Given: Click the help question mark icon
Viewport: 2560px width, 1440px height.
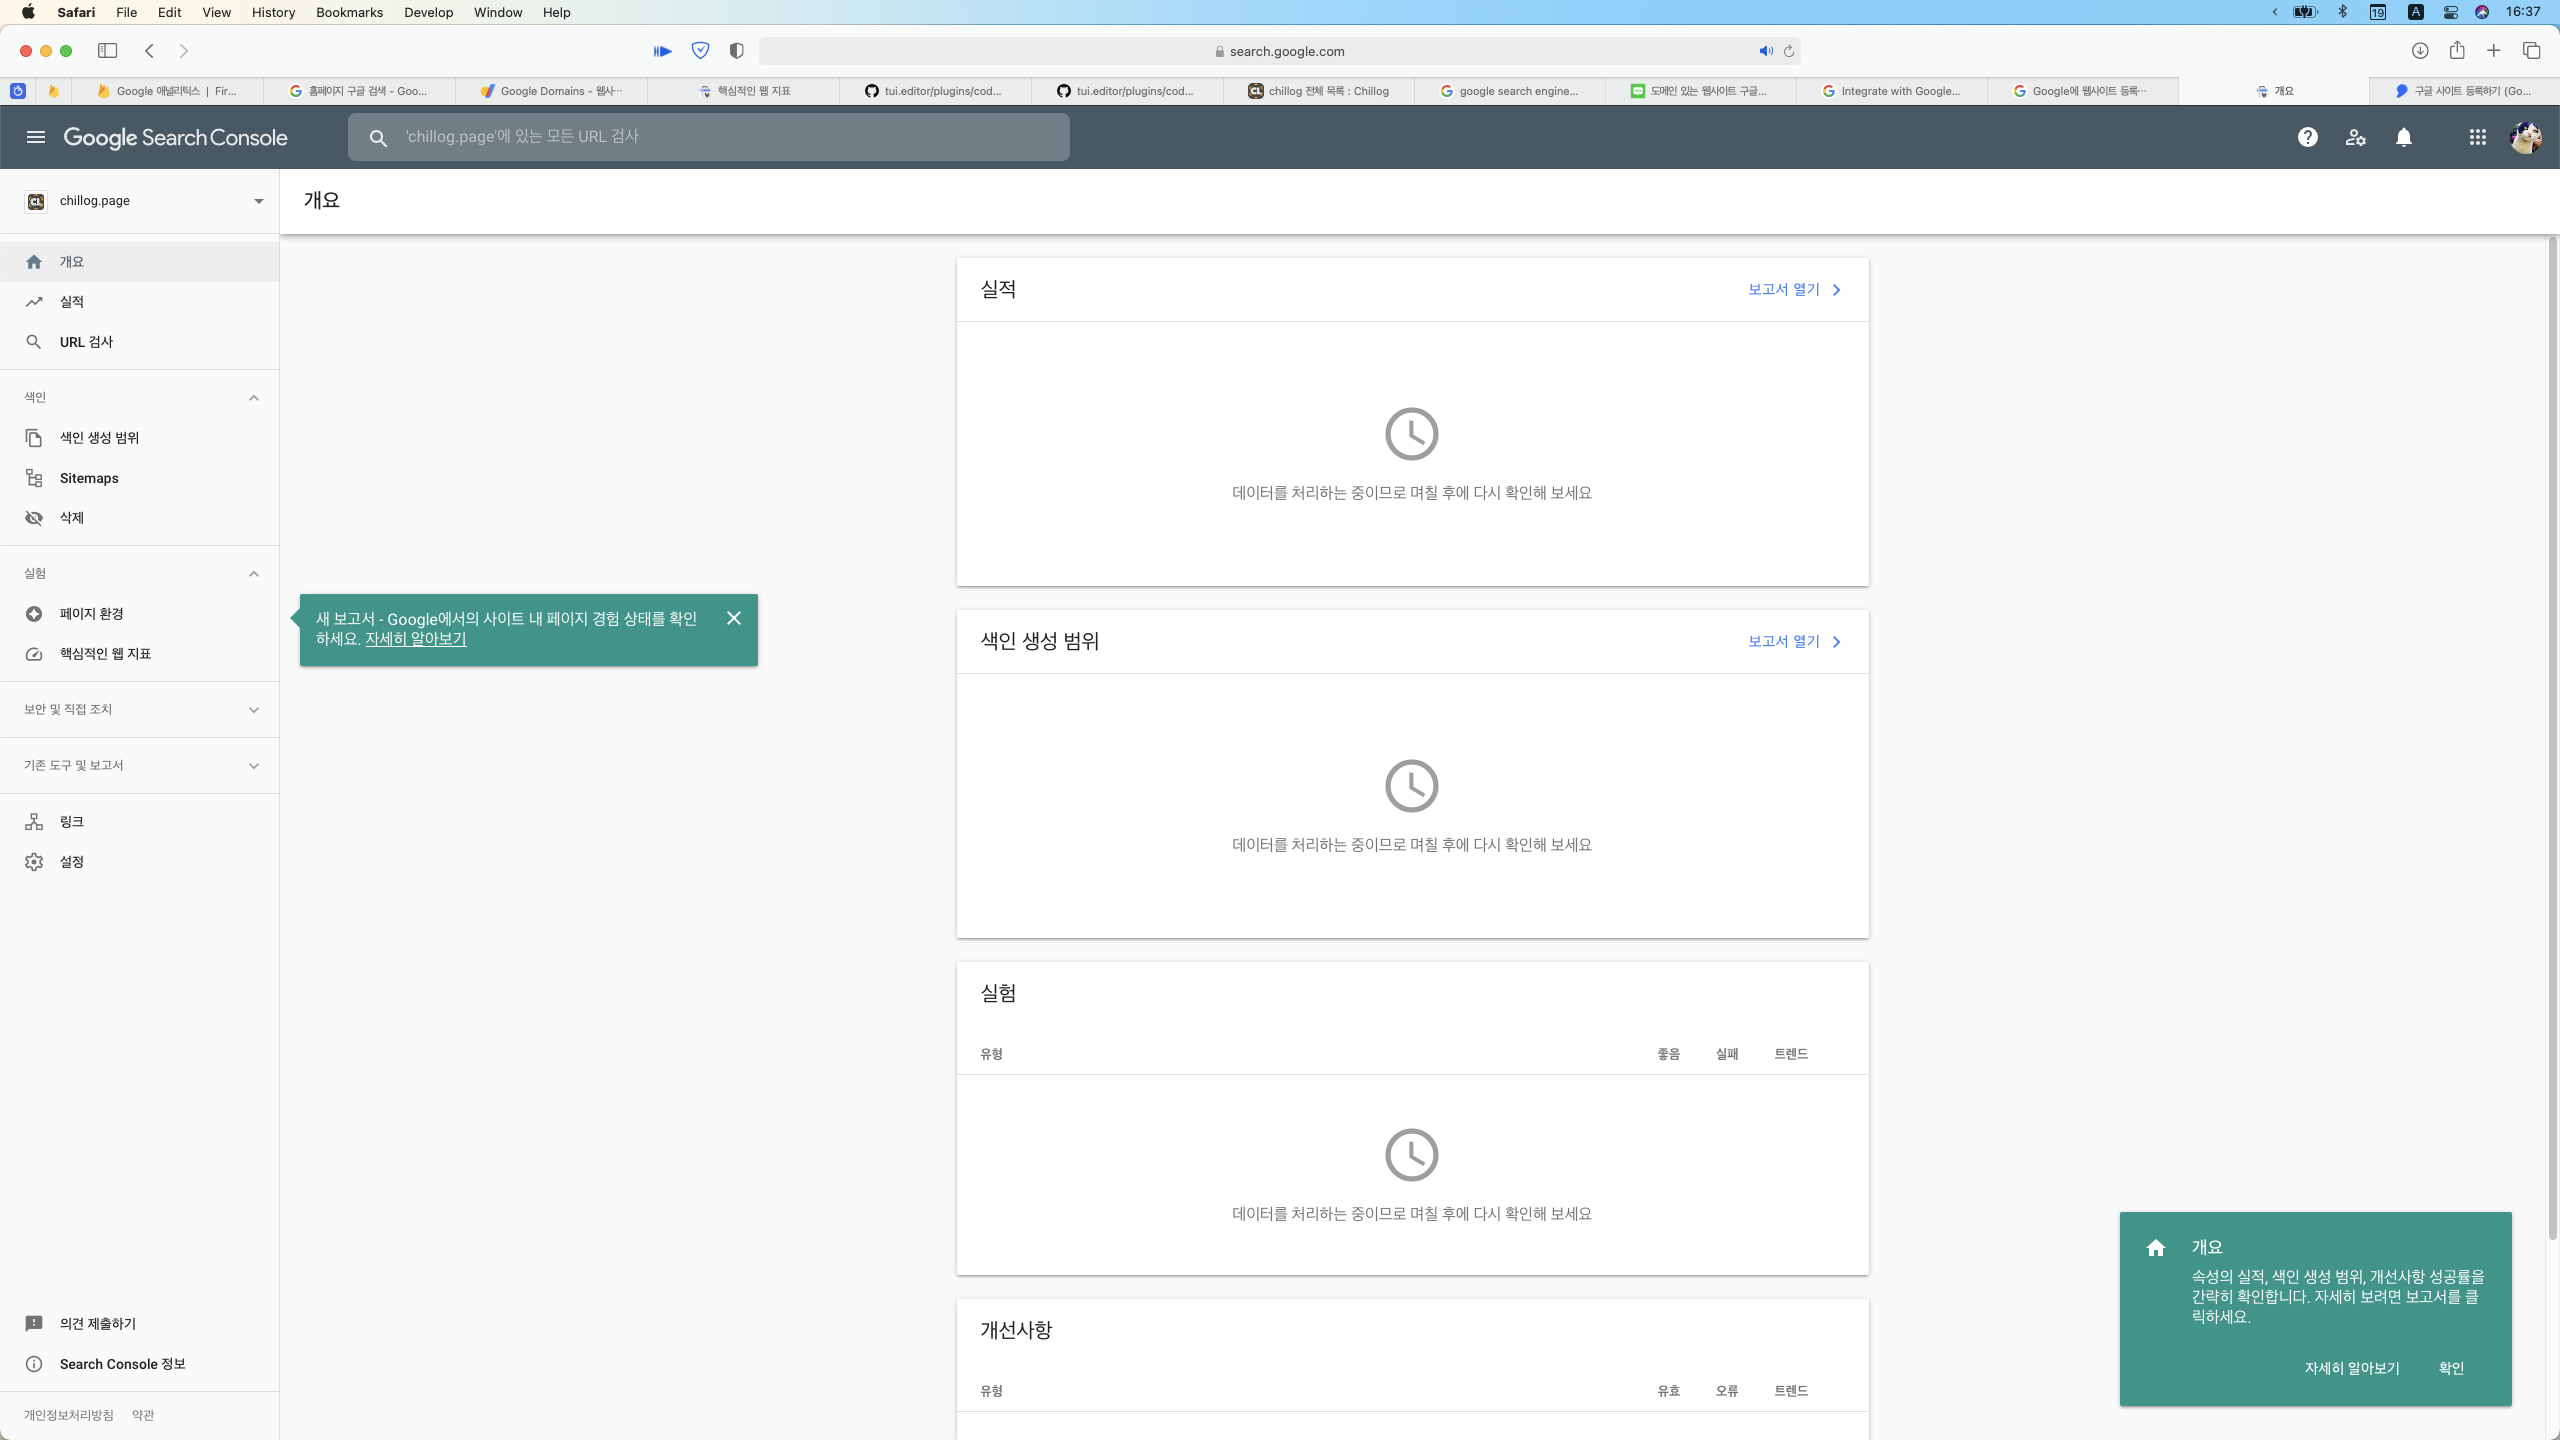Looking at the screenshot, I should point(2307,137).
